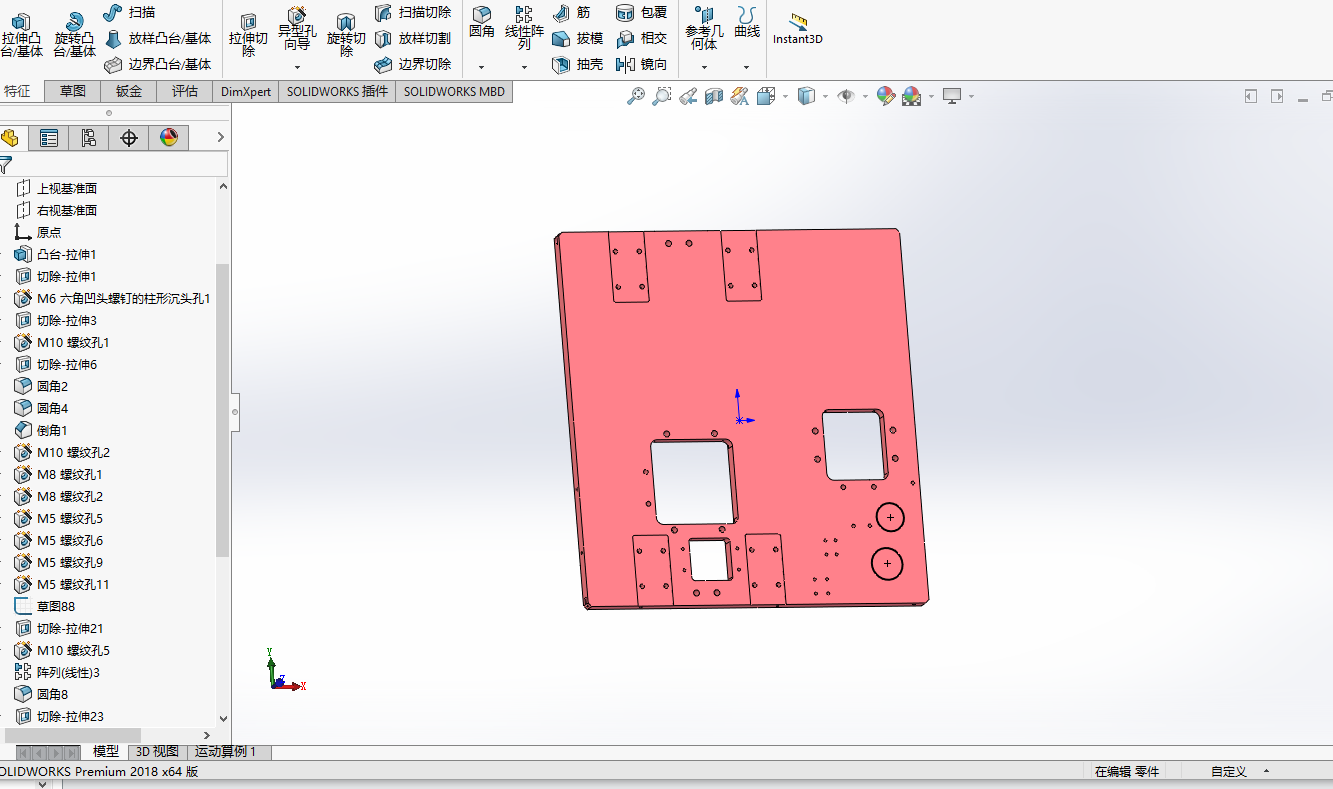Apply the 圆角 fillet tool

click(x=482, y=24)
